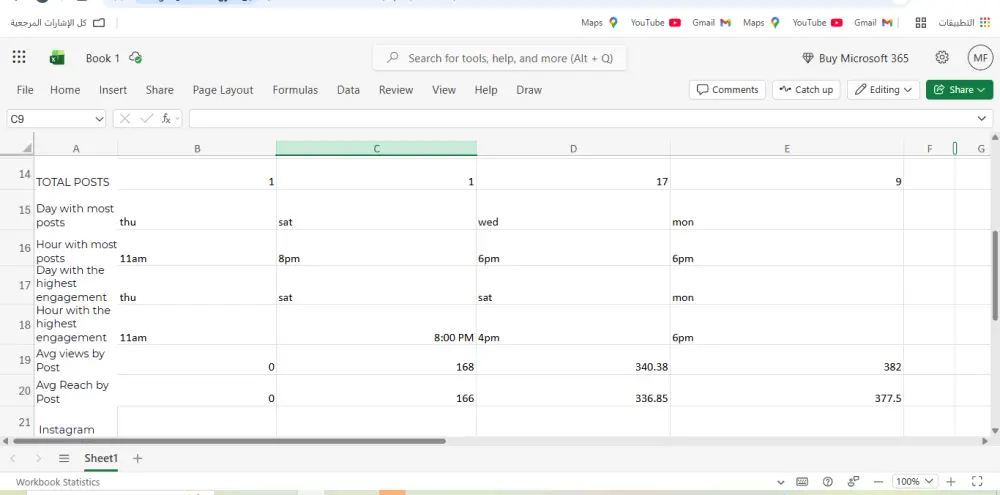Image resolution: width=1000 pixels, height=495 pixels.
Task: Open the Comments pane button
Action: pos(727,89)
